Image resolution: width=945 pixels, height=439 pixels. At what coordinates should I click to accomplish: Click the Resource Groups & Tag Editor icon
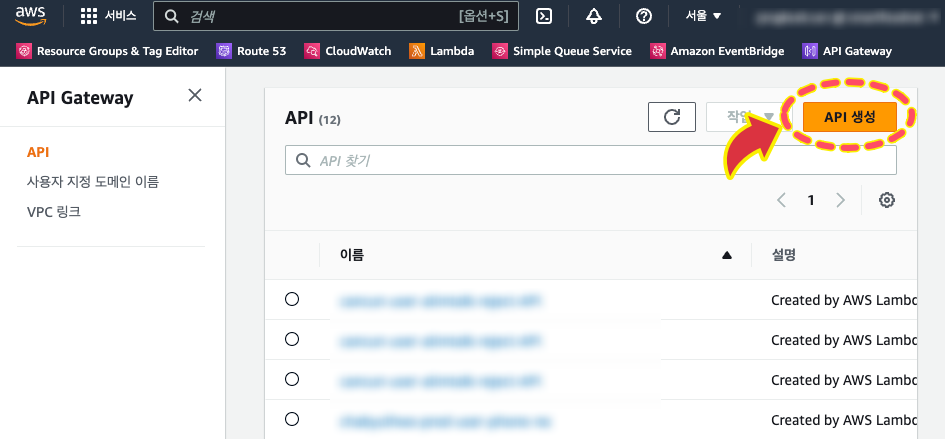pyautogui.click(x=24, y=51)
